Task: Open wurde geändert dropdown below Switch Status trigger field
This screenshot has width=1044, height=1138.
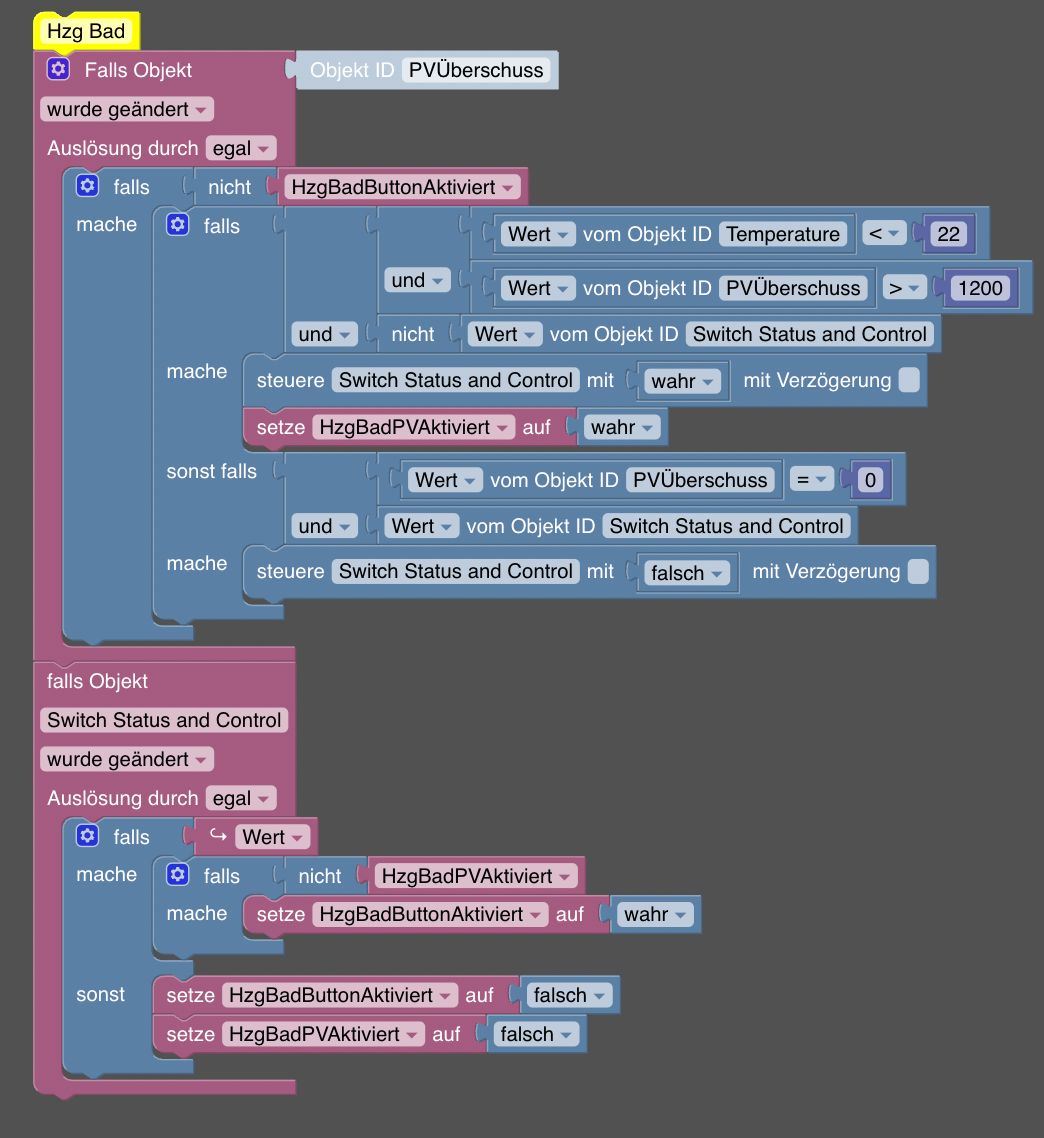Action: click(127, 759)
